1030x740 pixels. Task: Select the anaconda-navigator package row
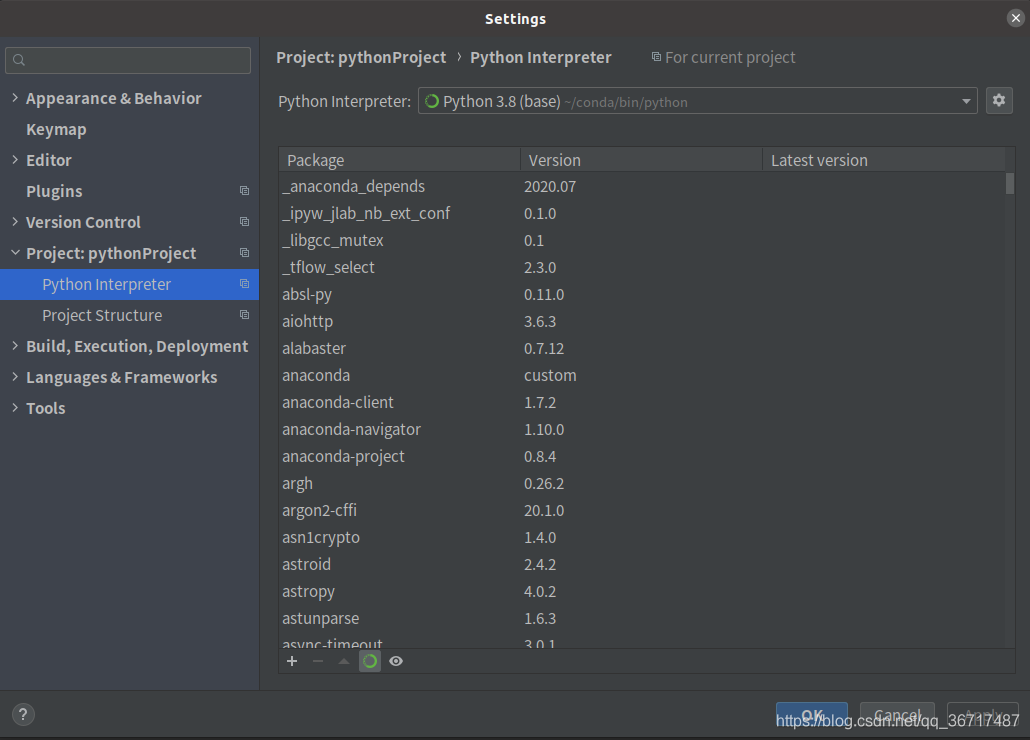click(642, 429)
